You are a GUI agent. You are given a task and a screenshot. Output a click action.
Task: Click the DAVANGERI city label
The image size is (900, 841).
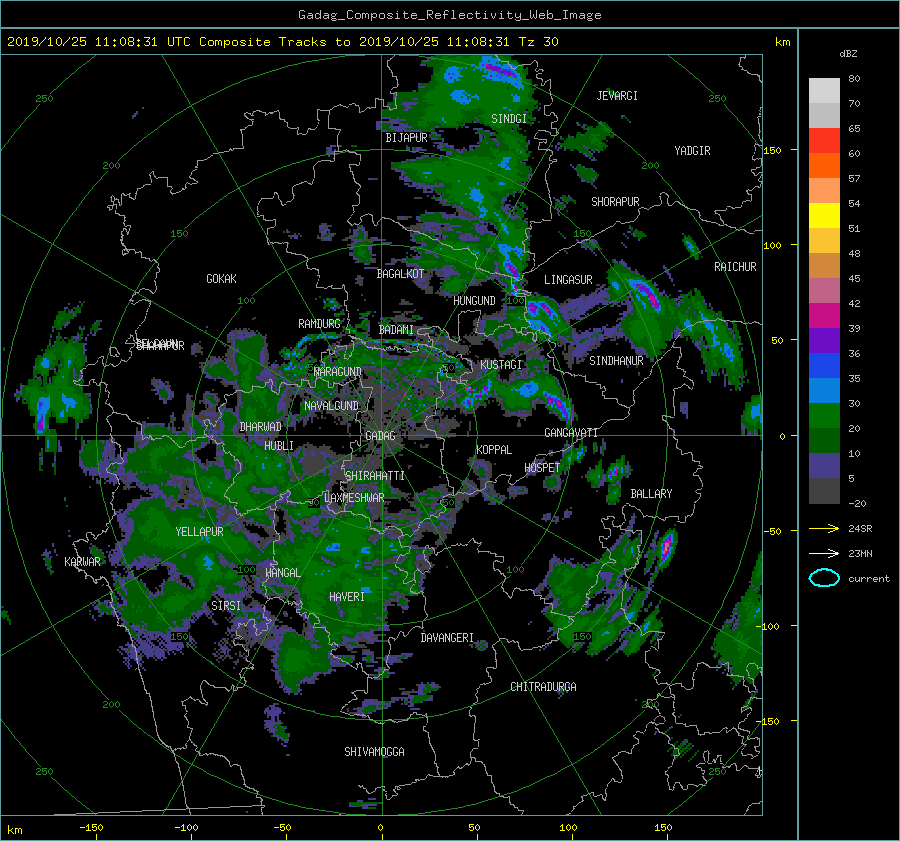[447, 638]
